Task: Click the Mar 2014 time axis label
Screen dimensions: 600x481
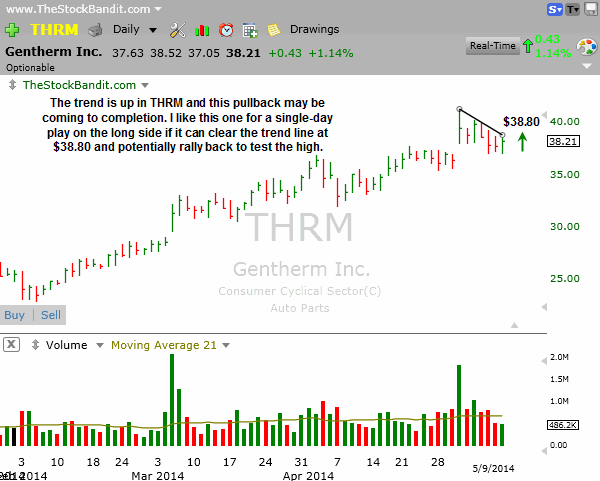Action: click(158, 476)
